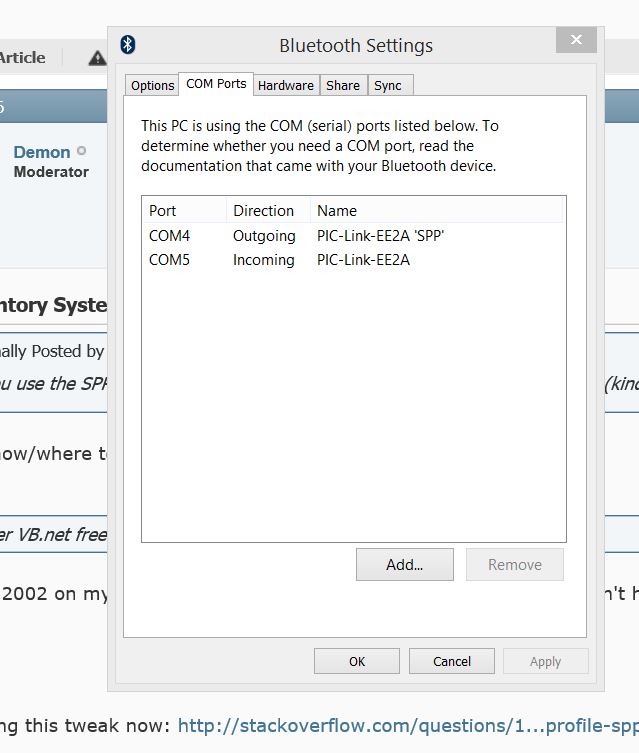Click the Direction column header
639x753 pixels.
pyautogui.click(x=264, y=211)
